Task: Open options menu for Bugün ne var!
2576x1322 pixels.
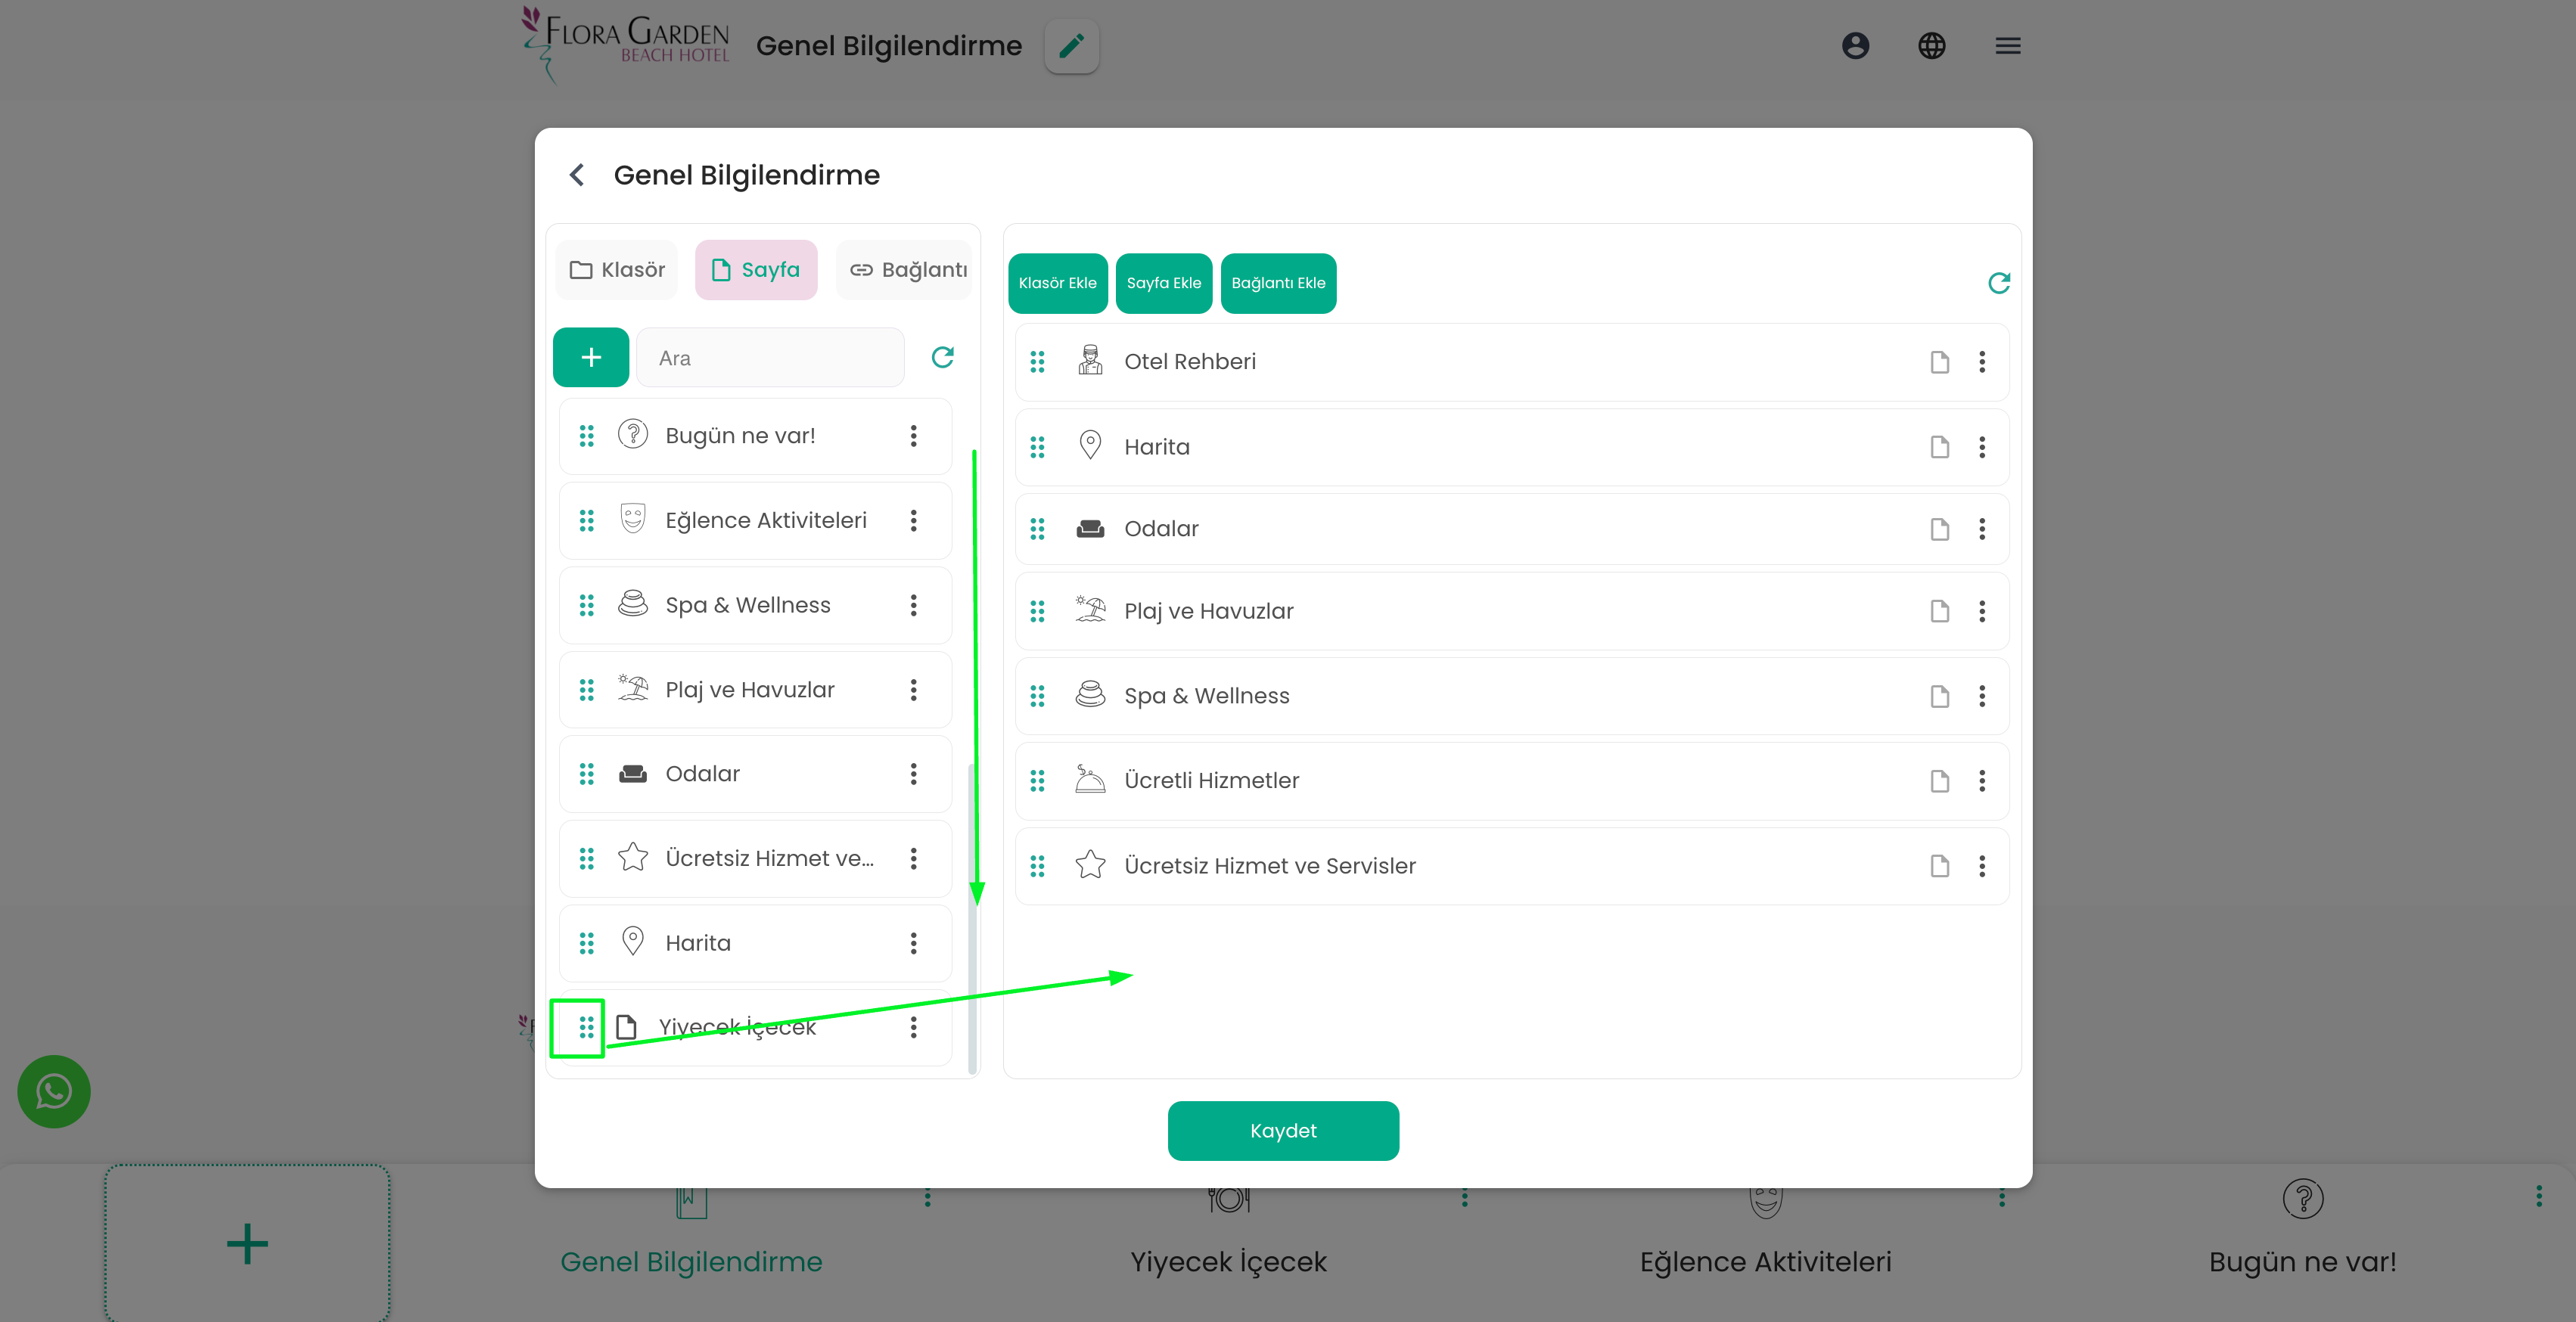Action: [x=913, y=435]
